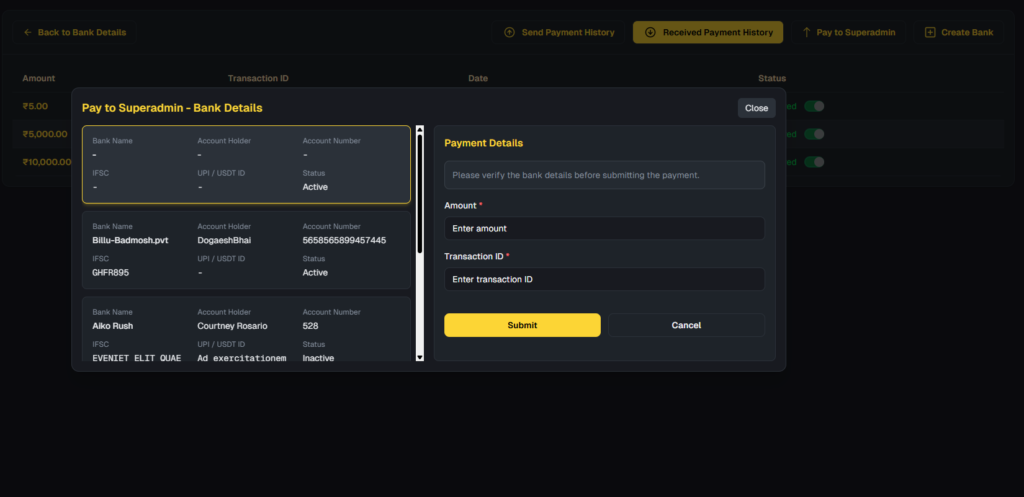Click the bank list scrollbar thumb
1024x497 pixels.
[420, 190]
